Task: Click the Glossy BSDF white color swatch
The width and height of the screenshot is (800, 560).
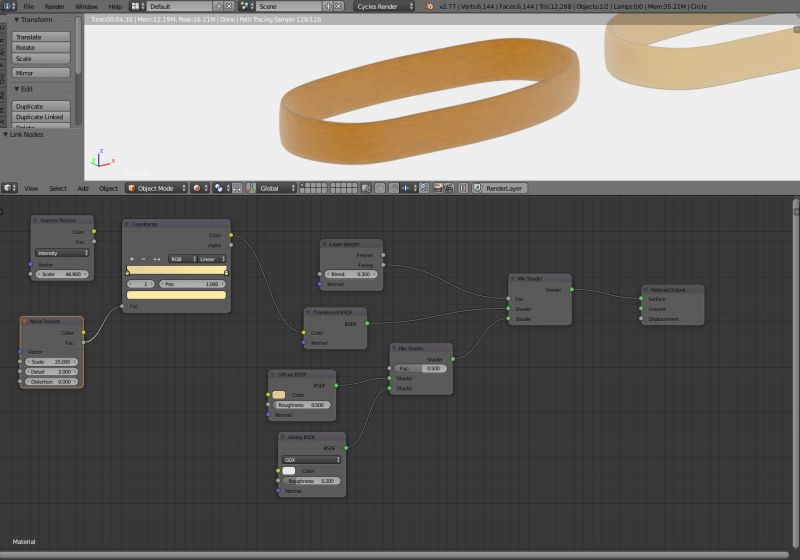Action: coord(289,471)
